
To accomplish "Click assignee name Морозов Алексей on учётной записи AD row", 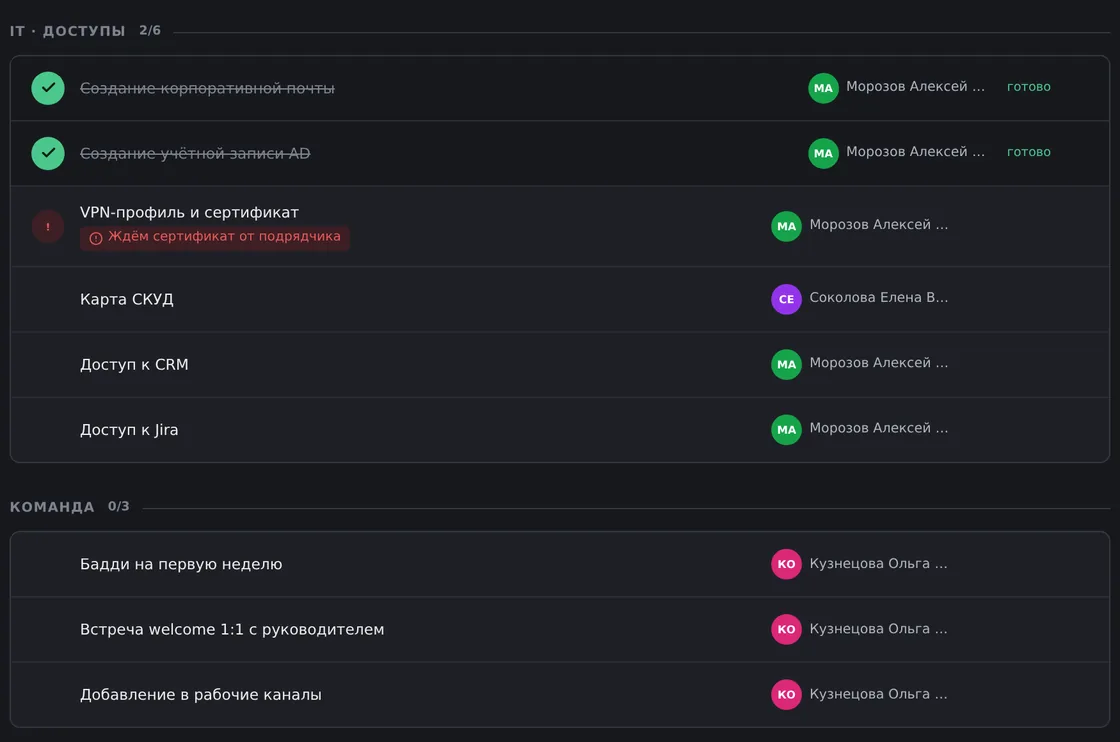I will [915, 151].
